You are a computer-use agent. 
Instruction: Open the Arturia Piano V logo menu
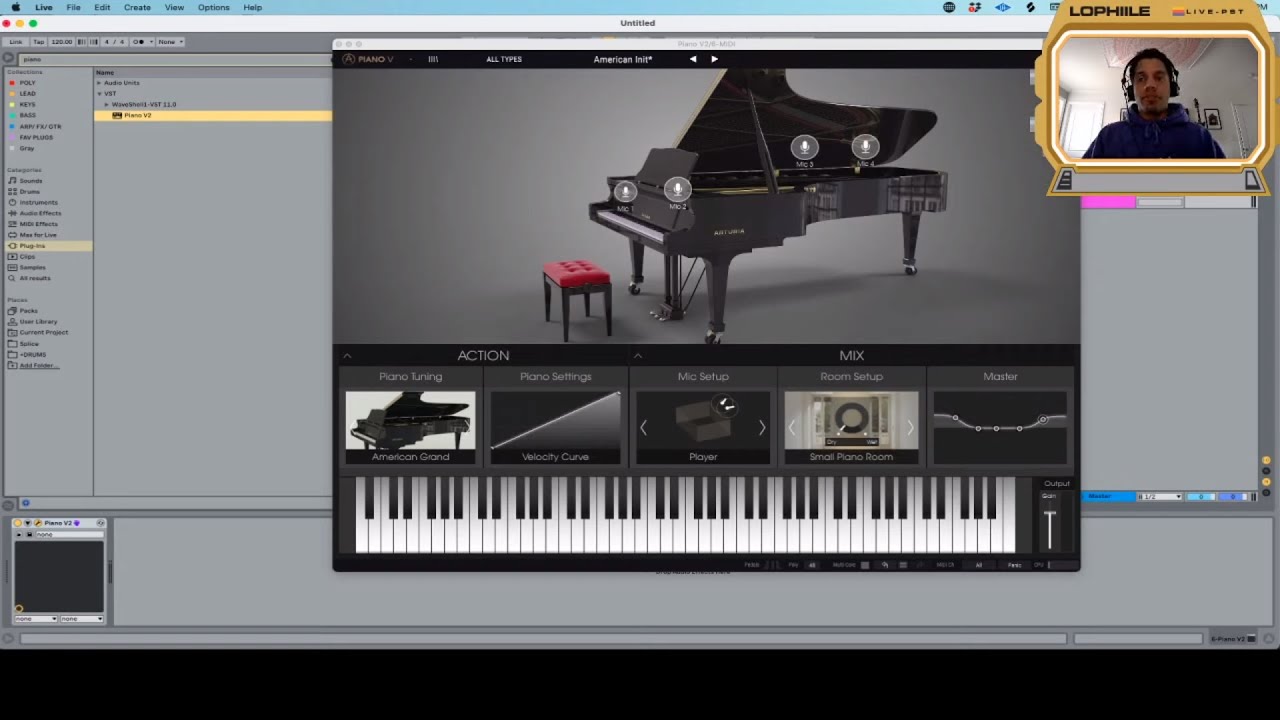pos(368,59)
